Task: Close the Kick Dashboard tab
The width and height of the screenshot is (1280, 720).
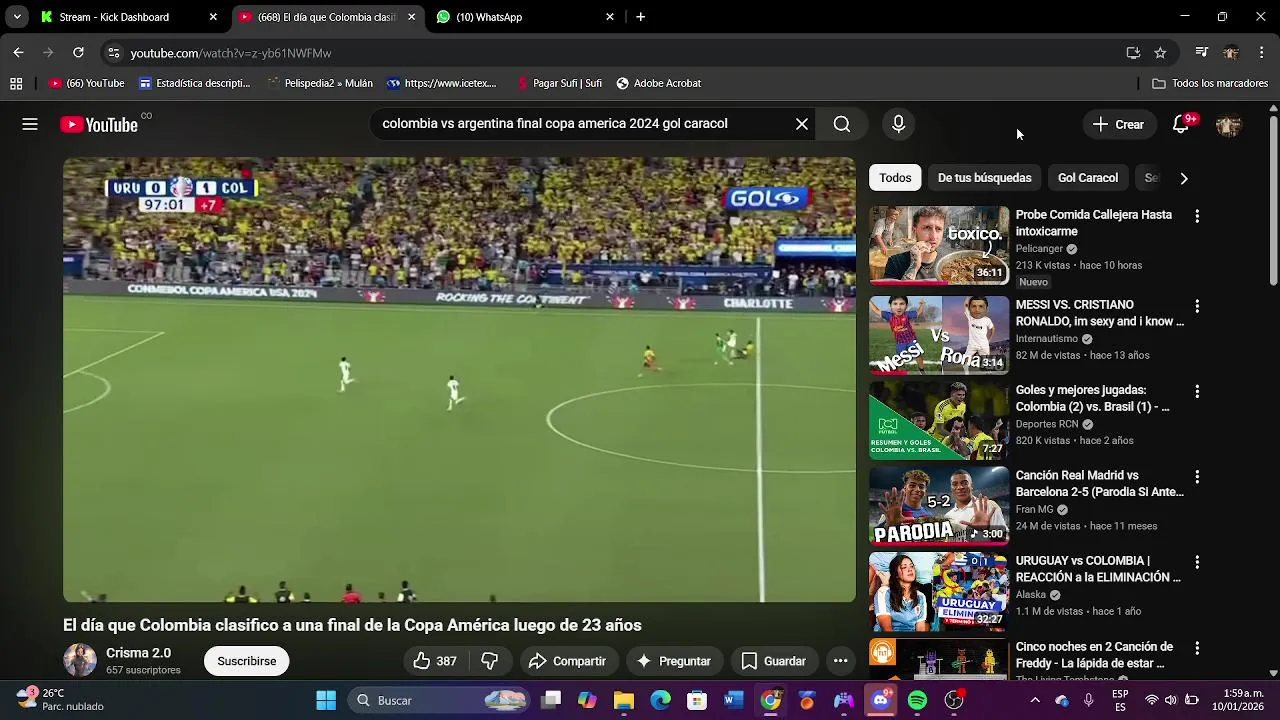Action: 213,17
